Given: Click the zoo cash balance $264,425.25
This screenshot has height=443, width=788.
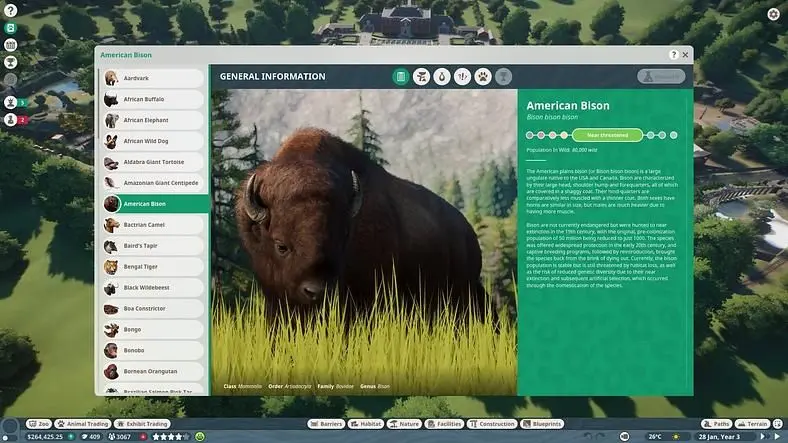Looking at the screenshot, I should pos(45,437).
